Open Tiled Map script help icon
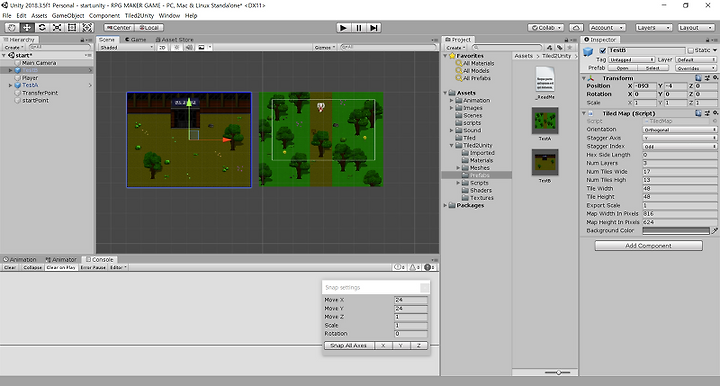The image size is (720, 386). 698,113
